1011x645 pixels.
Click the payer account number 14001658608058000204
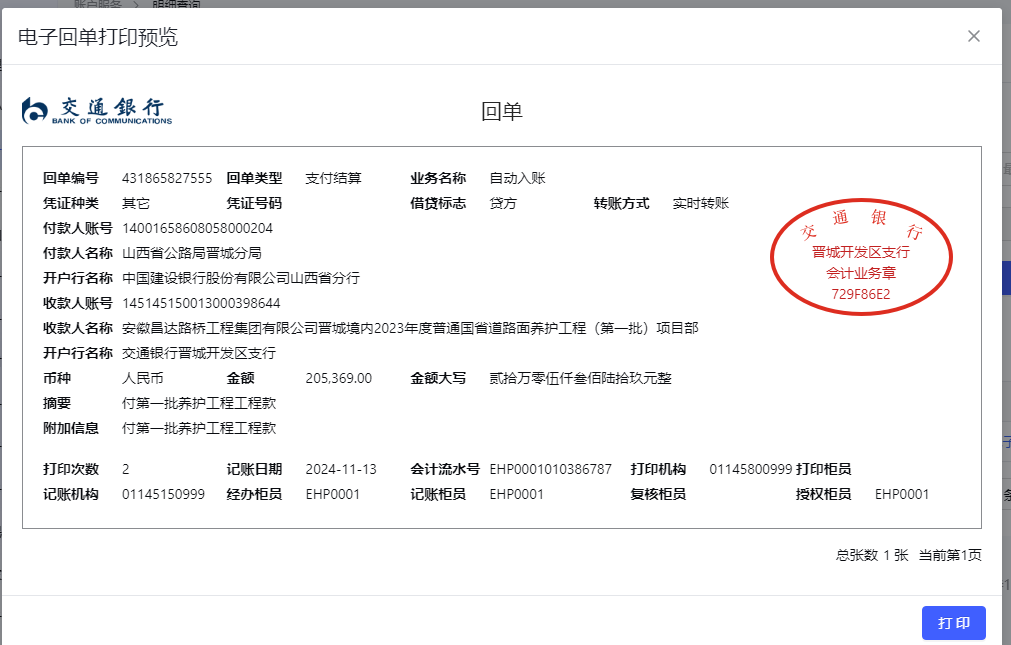point(197,228)
